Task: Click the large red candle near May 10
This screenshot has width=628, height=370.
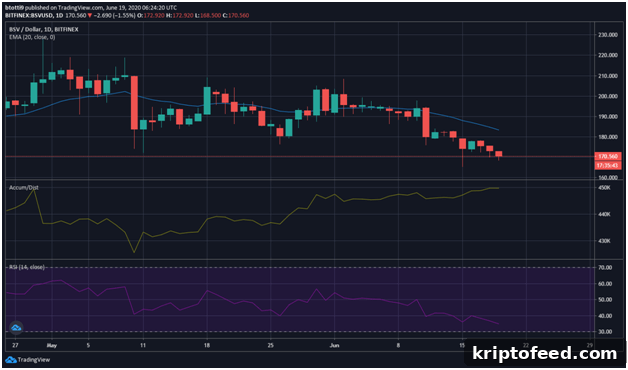Action: coord(134,103)
